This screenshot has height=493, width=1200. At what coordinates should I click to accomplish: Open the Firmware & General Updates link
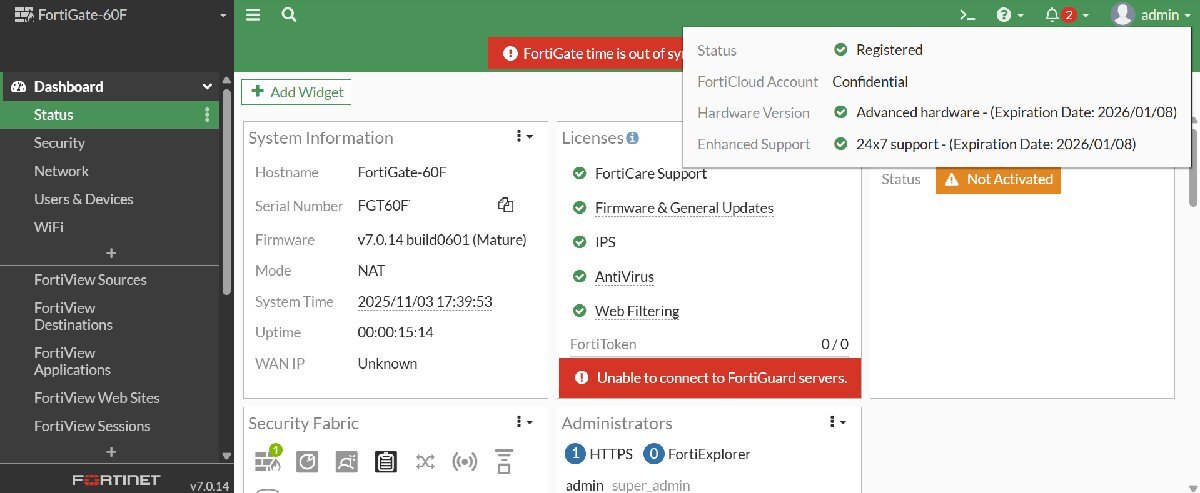(684, 208)
